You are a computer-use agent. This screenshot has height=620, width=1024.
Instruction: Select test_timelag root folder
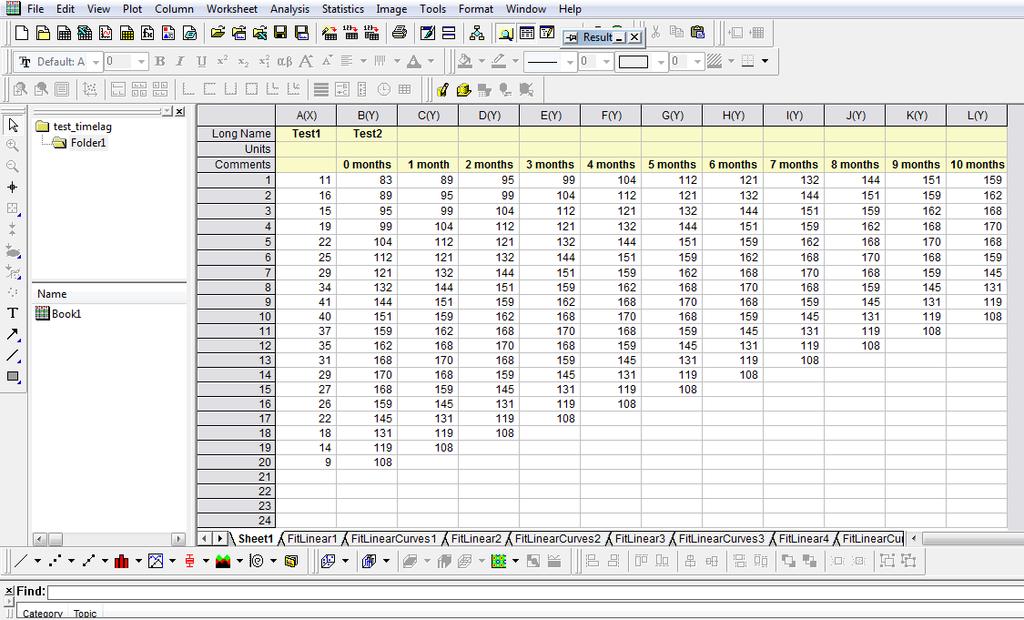click(82, 126)
